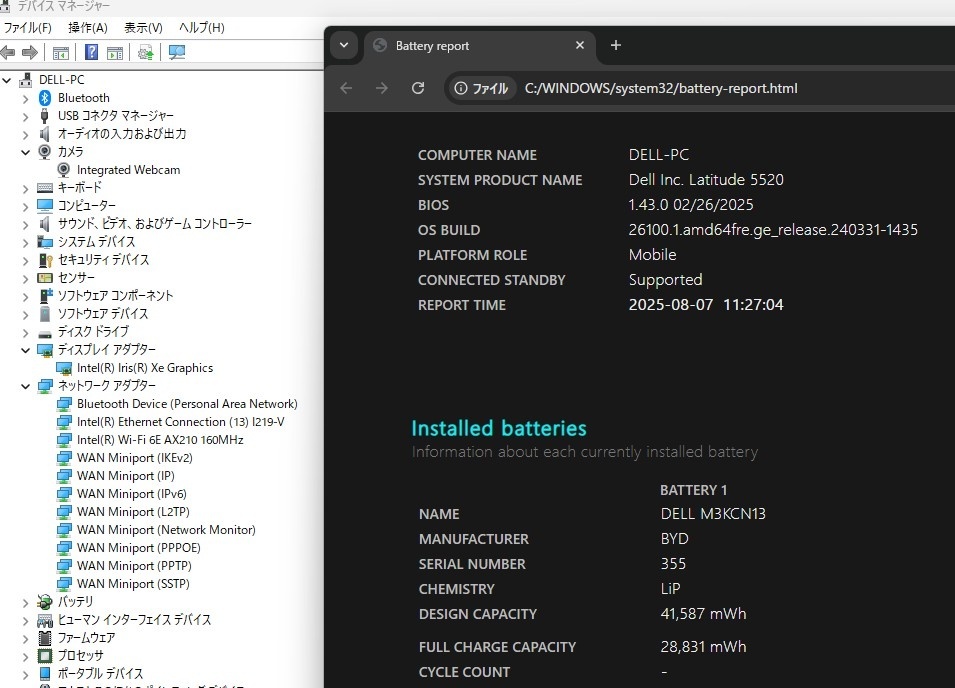Close the Battery report tab
Viewport: 955px width, 688px height.
[x=580, y=45]
